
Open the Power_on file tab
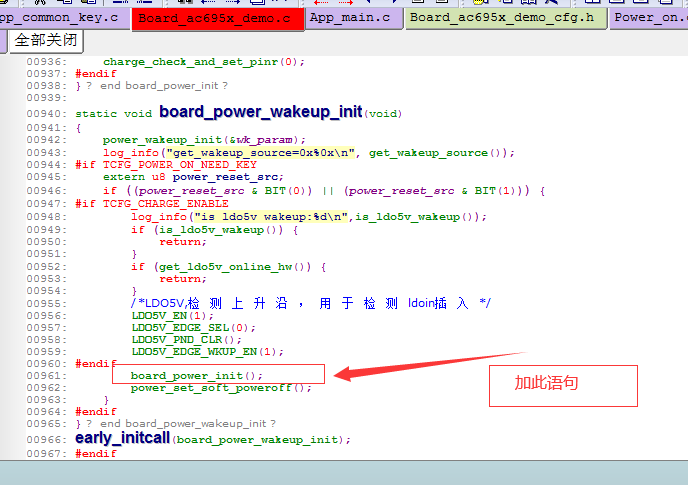[x=649, y=18]
